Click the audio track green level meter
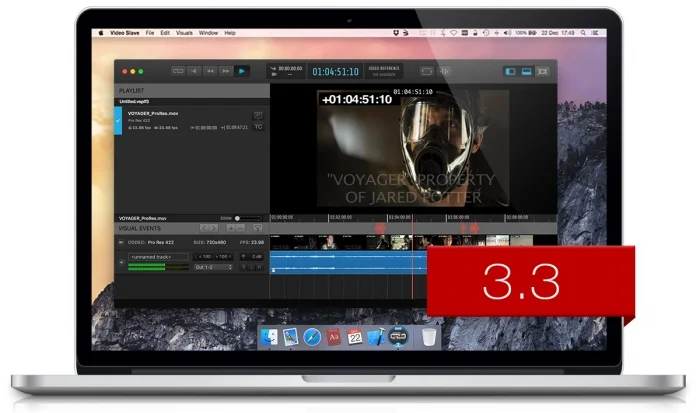This screenshot has width=700, height=413. 158,267
